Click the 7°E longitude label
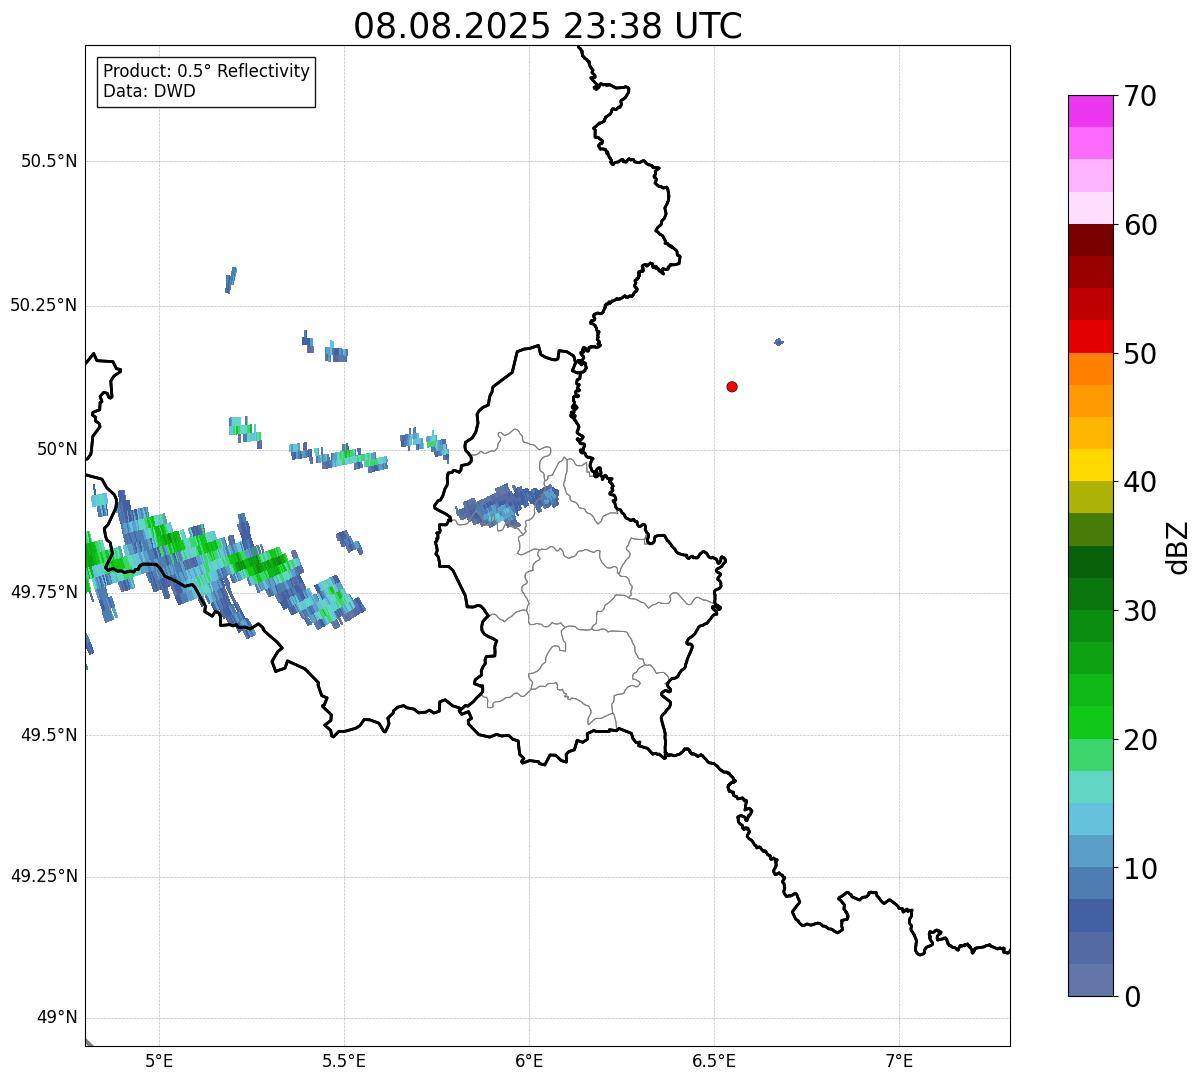1202x1081 pixels. (x=899, y=1060)
